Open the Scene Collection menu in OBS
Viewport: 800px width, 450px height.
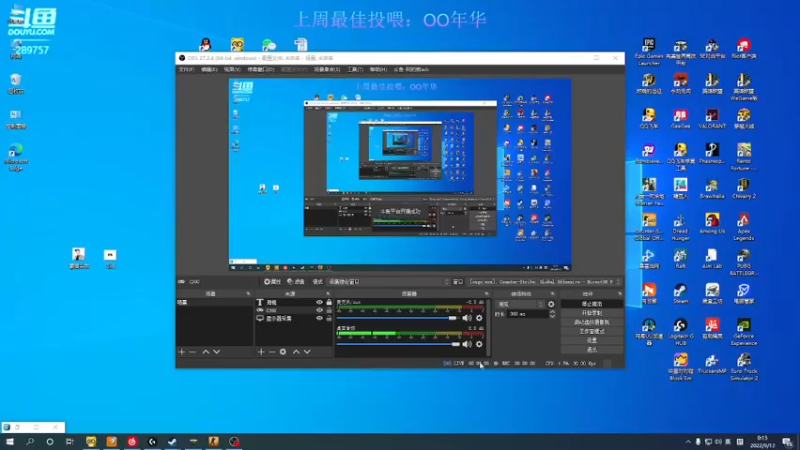click(x=327, y=69)
